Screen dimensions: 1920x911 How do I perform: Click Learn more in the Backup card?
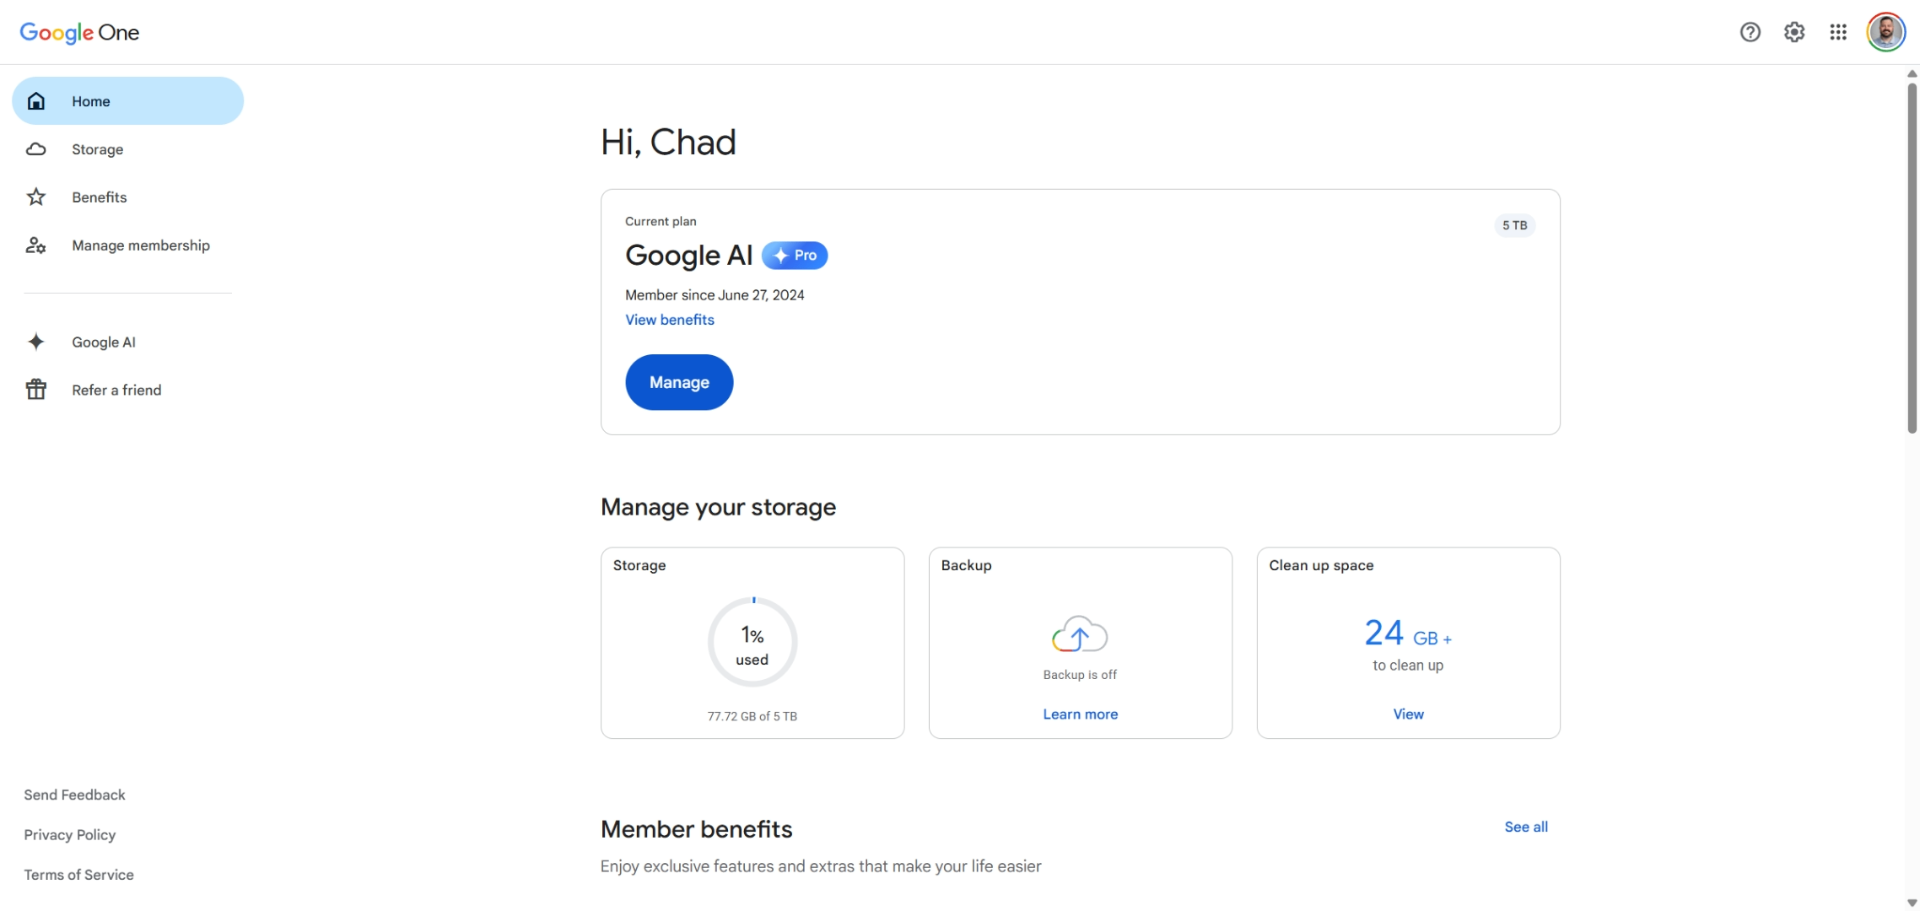point(1080,714)
